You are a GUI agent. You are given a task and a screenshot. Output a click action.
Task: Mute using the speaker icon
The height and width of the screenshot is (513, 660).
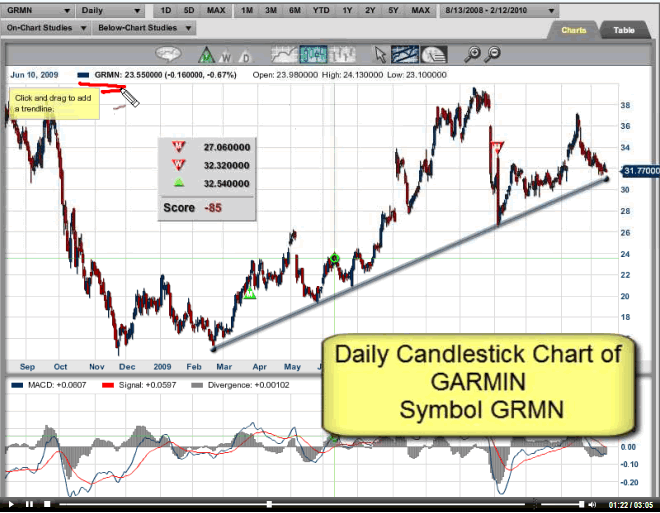click(x=592, y=504)
